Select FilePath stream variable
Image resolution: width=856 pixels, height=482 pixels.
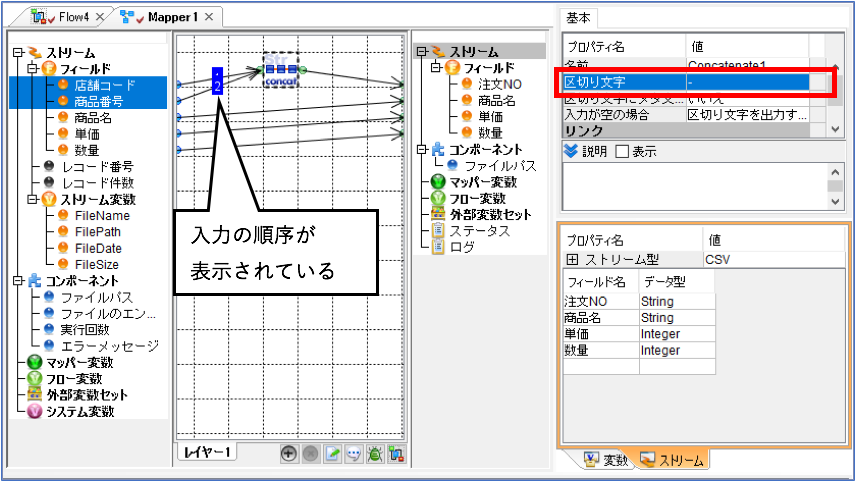(98, 232)
